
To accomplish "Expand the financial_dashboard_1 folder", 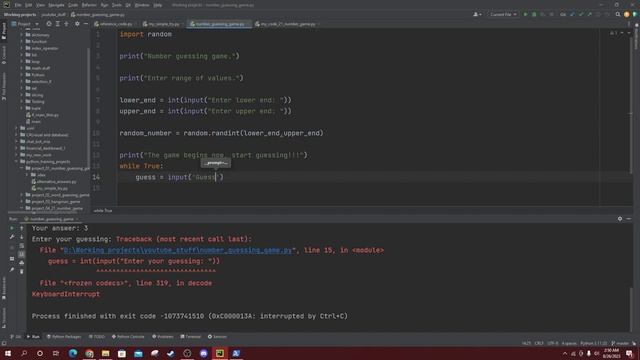I will pyautogui.click(x=16, y=148).
